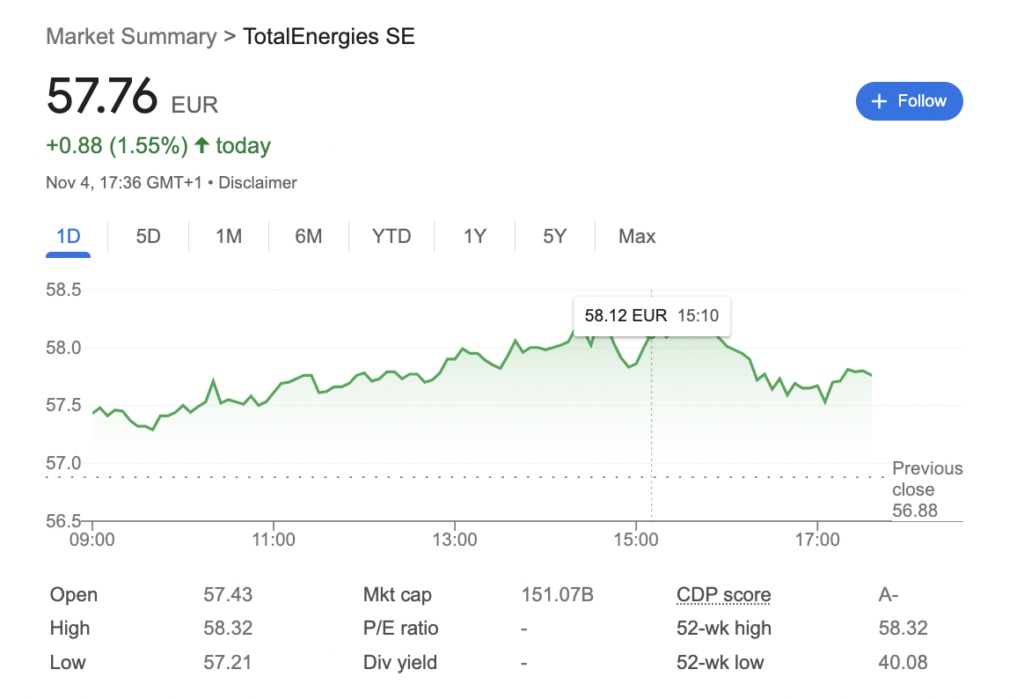Viewport: 1024px width, 699px height.
Task: Click the 56.5 y-axis label
Action: [63, 521]
